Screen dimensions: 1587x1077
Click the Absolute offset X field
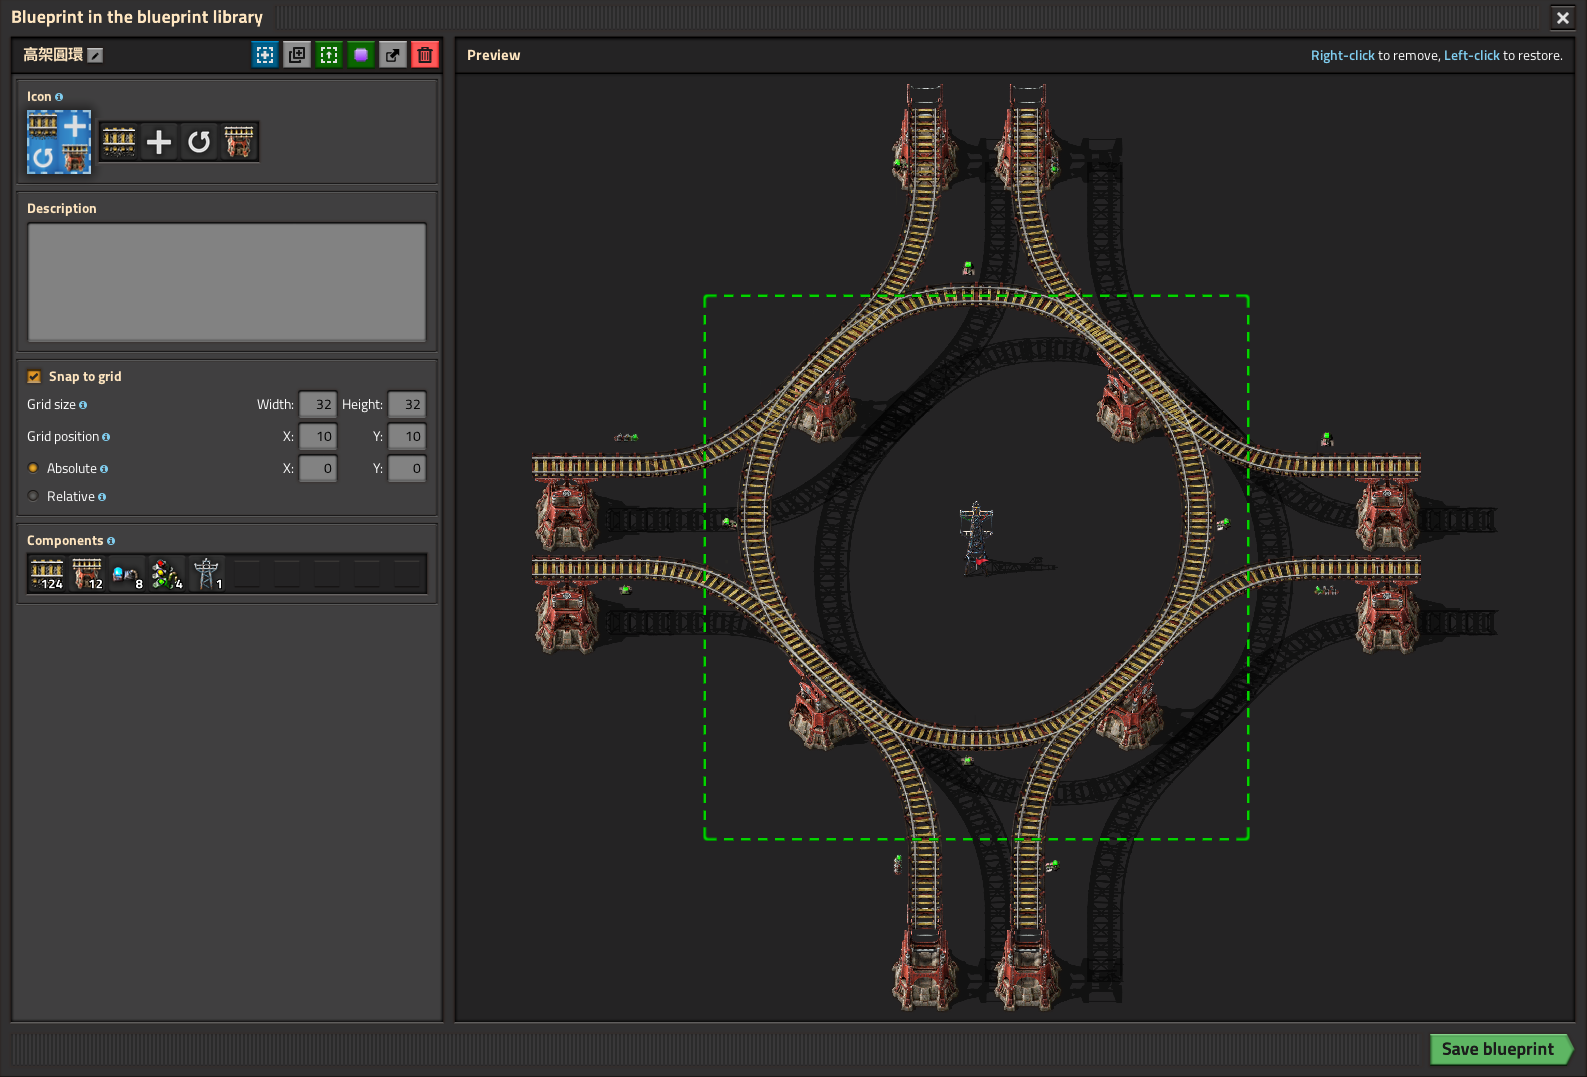click(318, 468)
